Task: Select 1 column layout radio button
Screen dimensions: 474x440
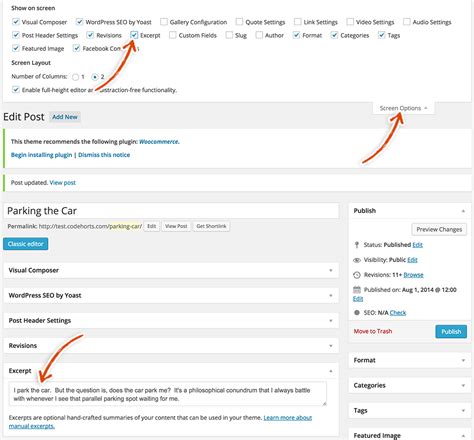Action: [76, 77]
